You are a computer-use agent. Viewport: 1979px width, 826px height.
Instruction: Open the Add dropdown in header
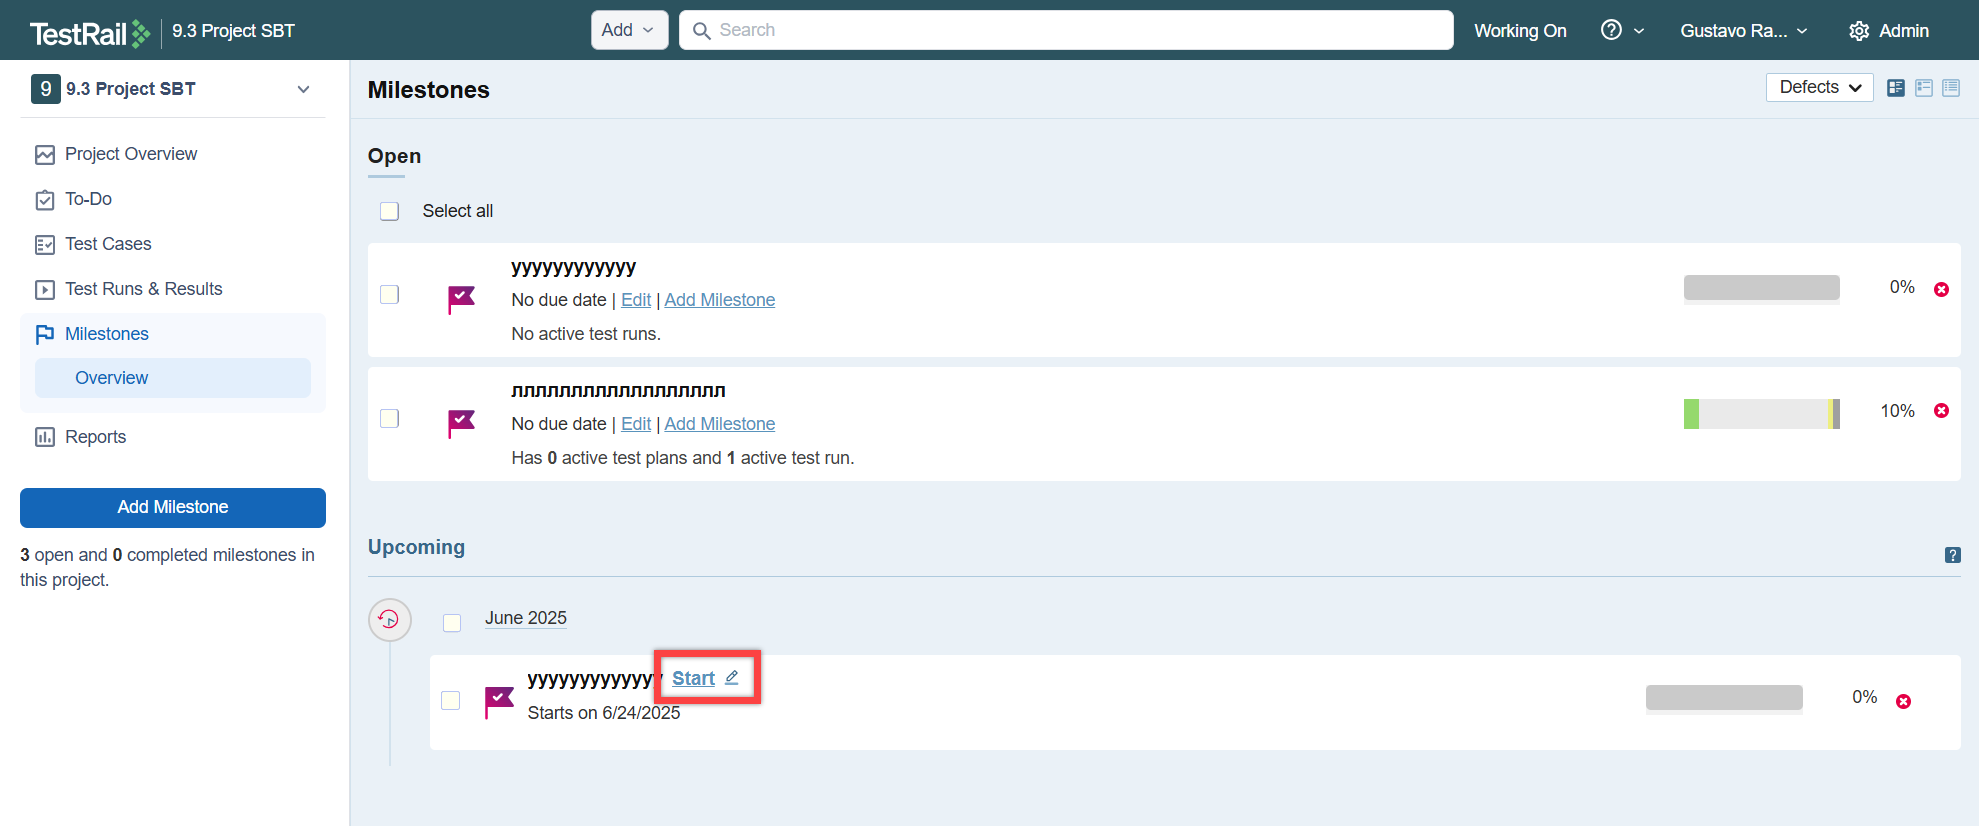pyautogui.click(x=628, y=30)
